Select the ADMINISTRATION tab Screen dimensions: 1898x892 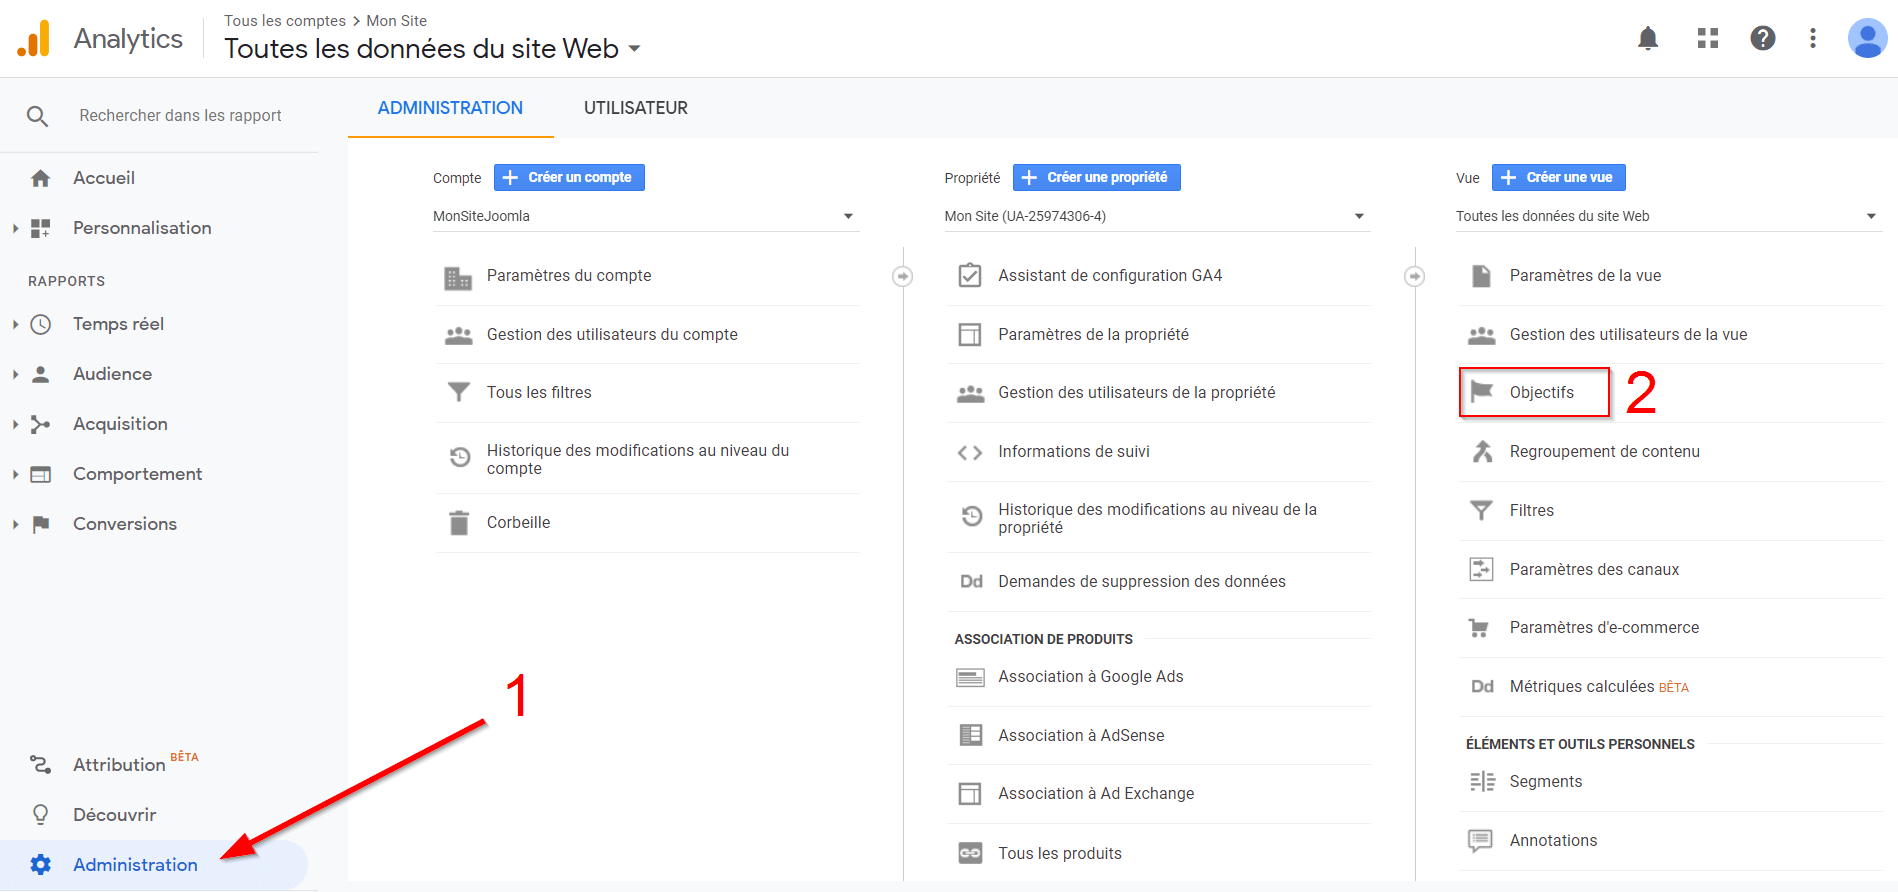450,108
